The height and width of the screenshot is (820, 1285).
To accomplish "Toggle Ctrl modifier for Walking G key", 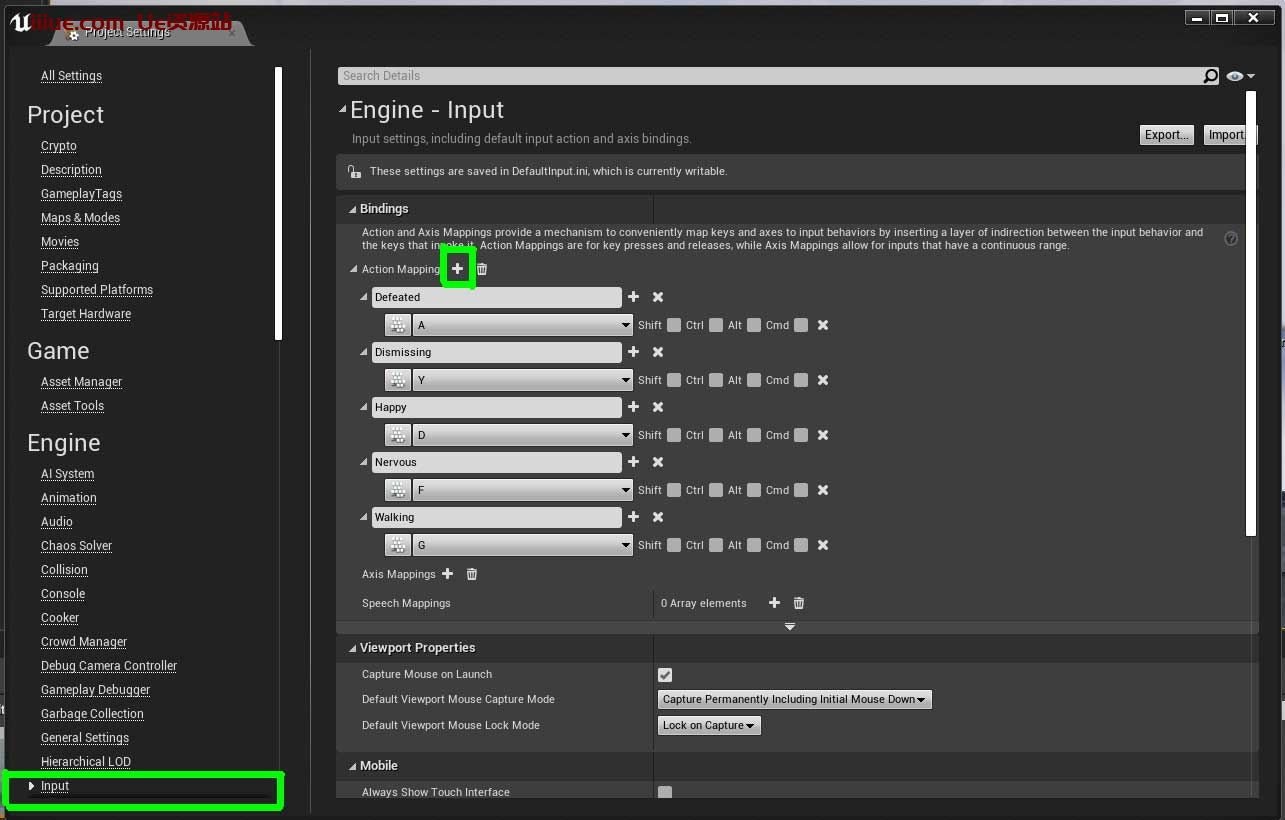I will pos(716,545).
